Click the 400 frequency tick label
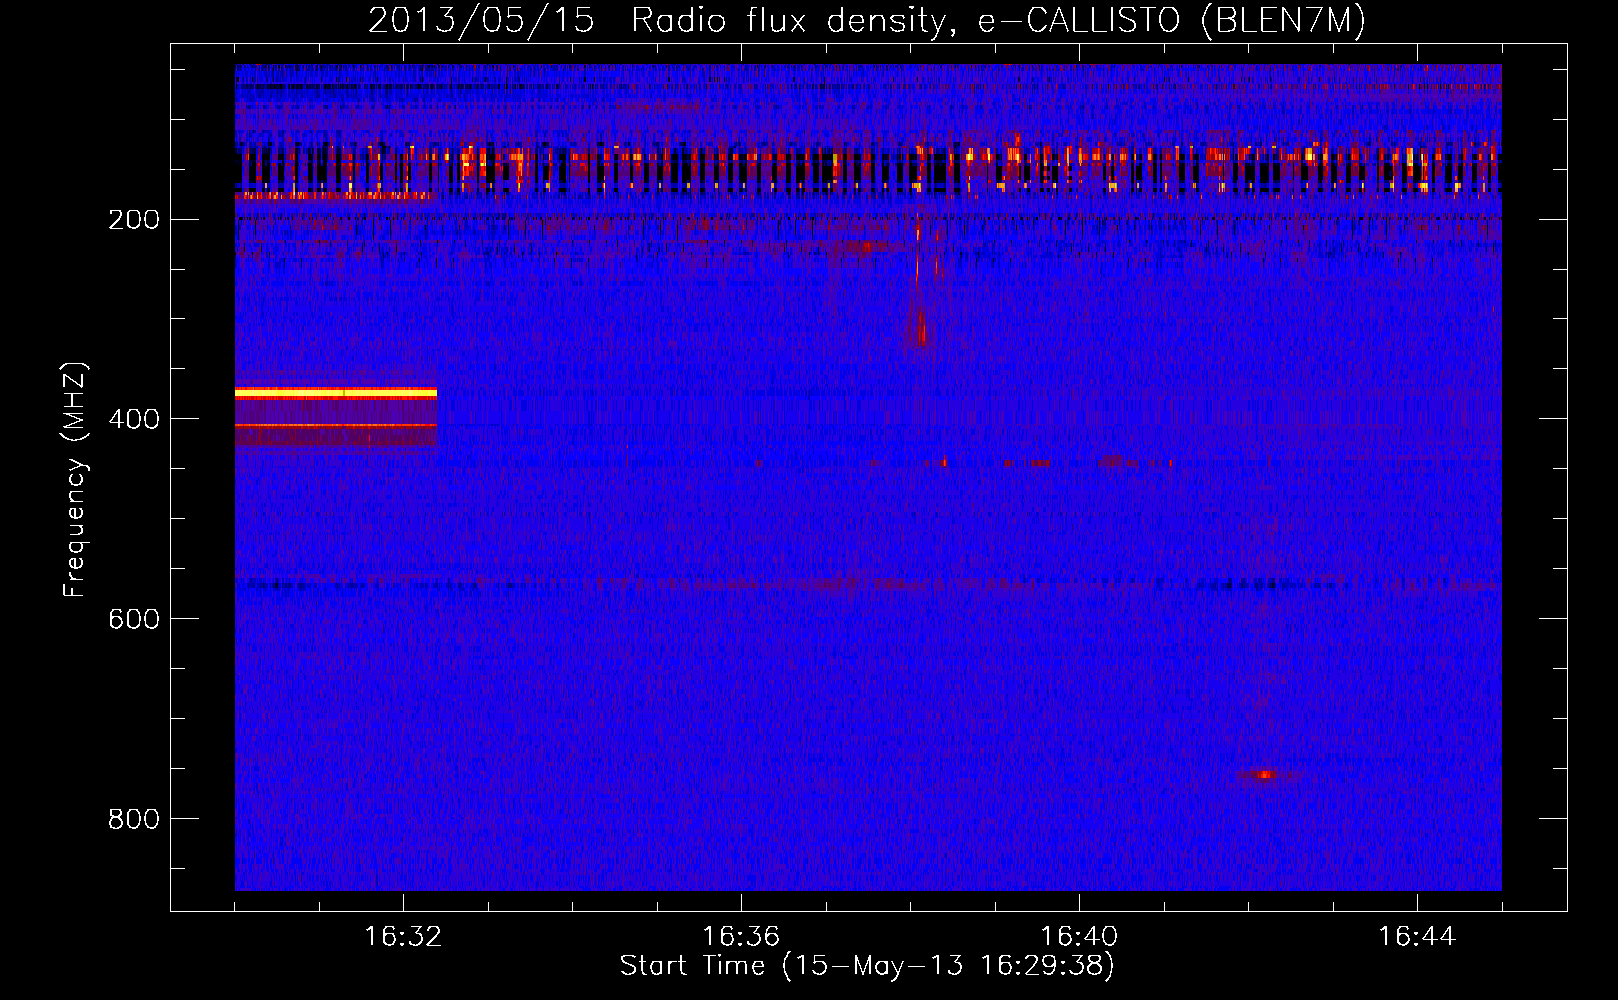Image resolution: width=1618 pixels, height=1000 pixels. pyautogui.click(x=134, y=419)
